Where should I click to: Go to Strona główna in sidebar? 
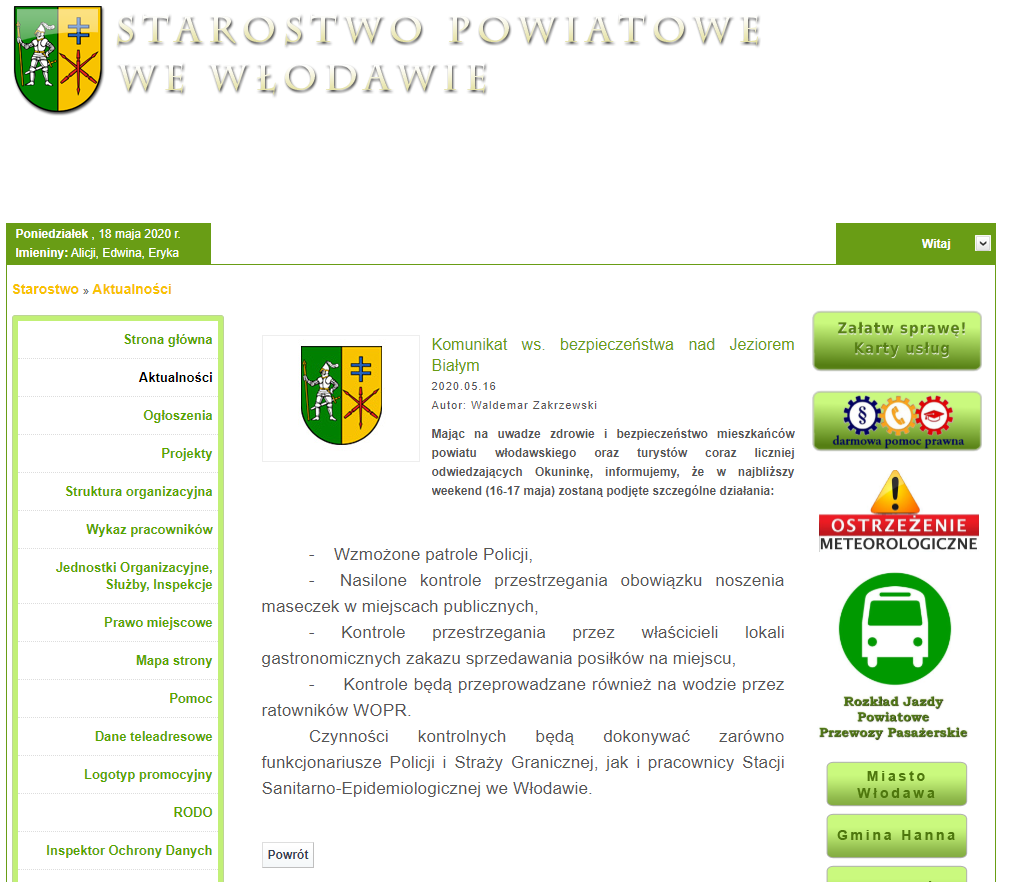click(168, 339)
